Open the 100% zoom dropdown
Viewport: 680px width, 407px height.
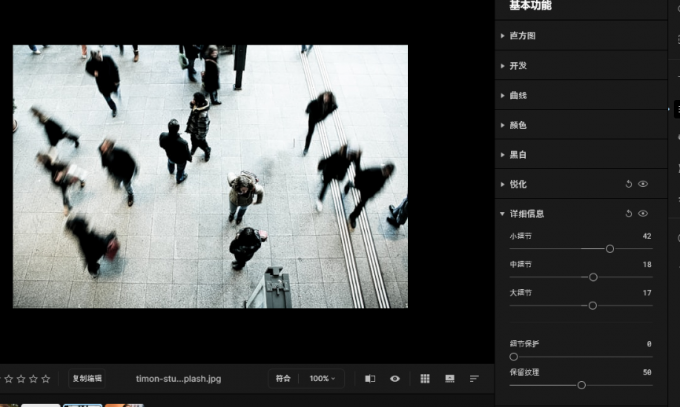pos(322,379)
